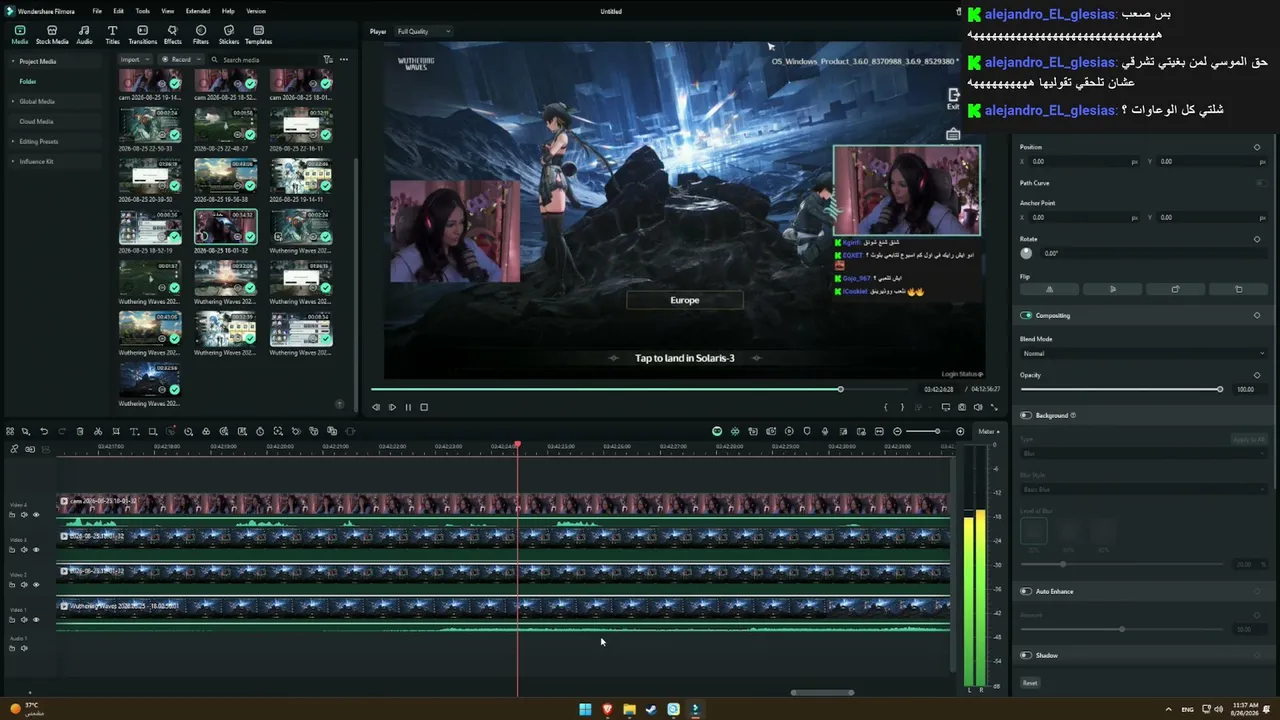The image size is (1280, 720).
Task: Go to the Transitions tab
Action: pyautogui.click(x=142, y=35)
